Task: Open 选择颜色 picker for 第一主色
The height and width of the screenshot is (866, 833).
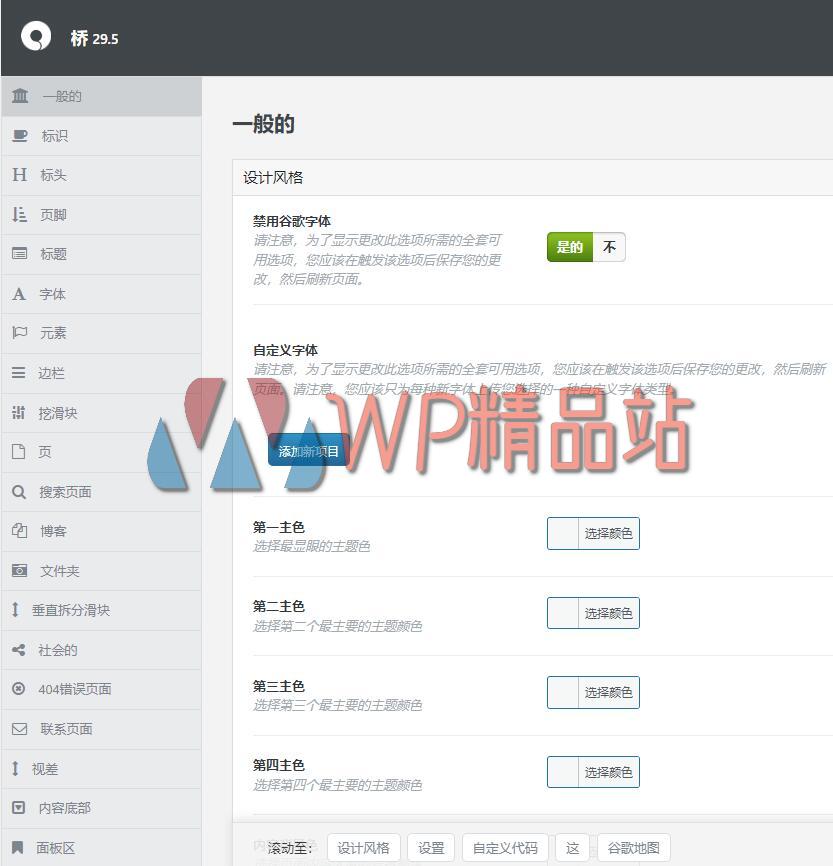Action: click(608, 534)
